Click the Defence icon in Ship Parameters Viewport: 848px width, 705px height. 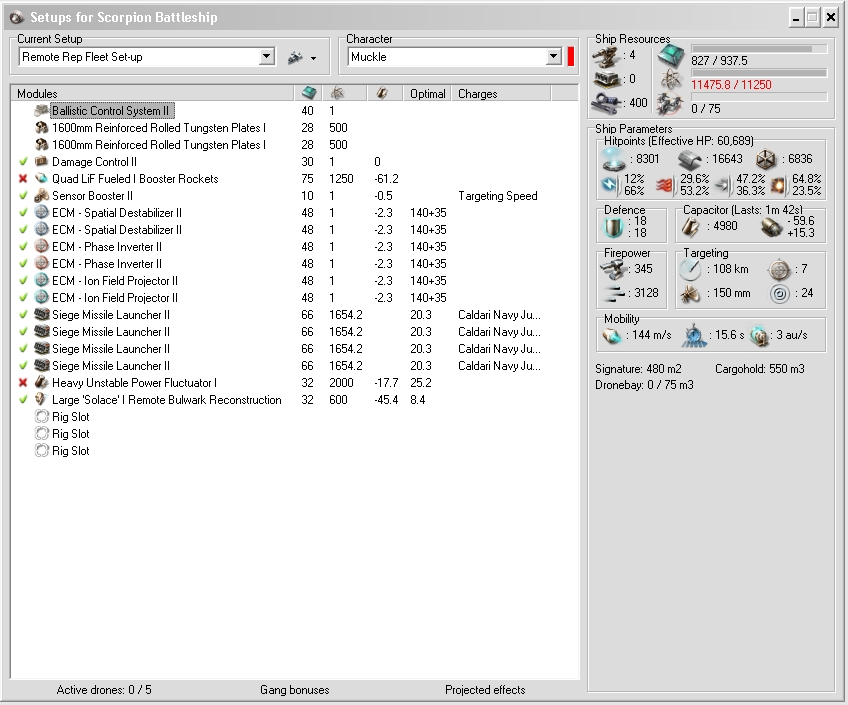(x=613, y=228)
